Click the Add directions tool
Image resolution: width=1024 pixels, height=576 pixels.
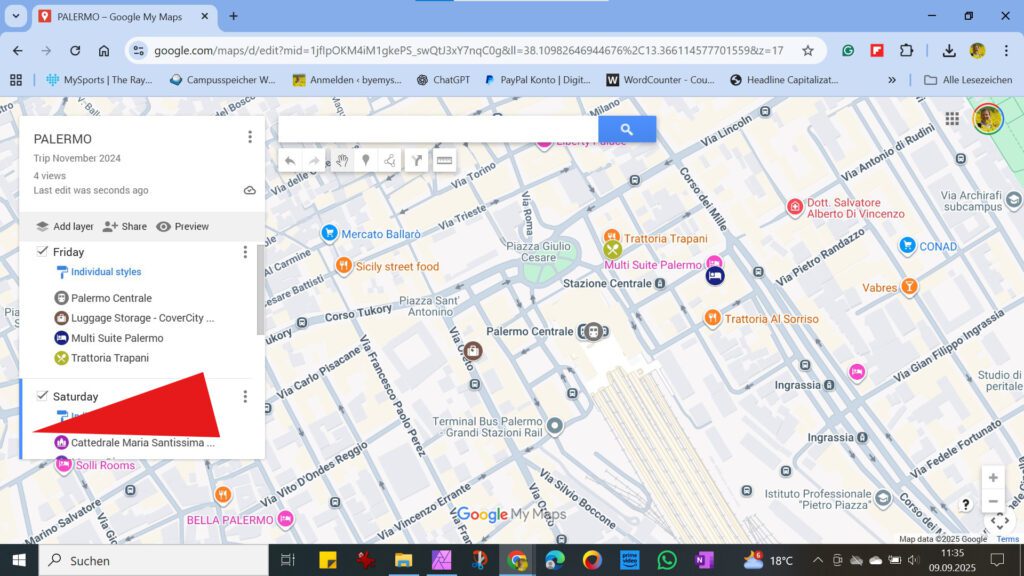click(x=417, y=161)
